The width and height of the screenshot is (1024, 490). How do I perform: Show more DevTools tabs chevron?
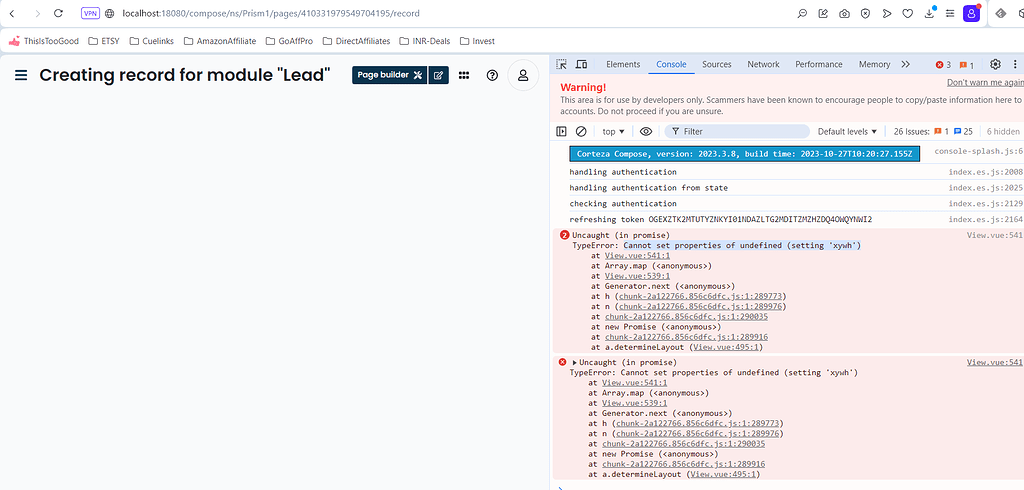[x=905, y=64]
